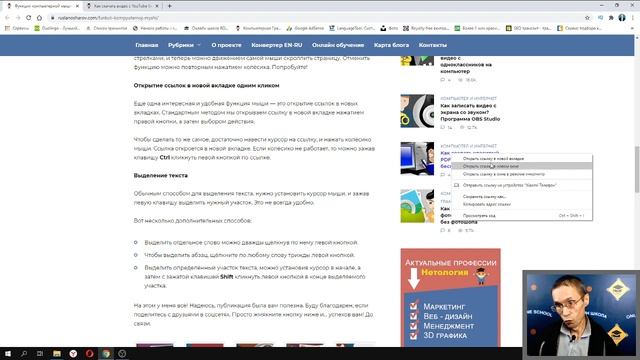
Task: Open taskbar search magnifier
Action: click(x=24, y=353)
